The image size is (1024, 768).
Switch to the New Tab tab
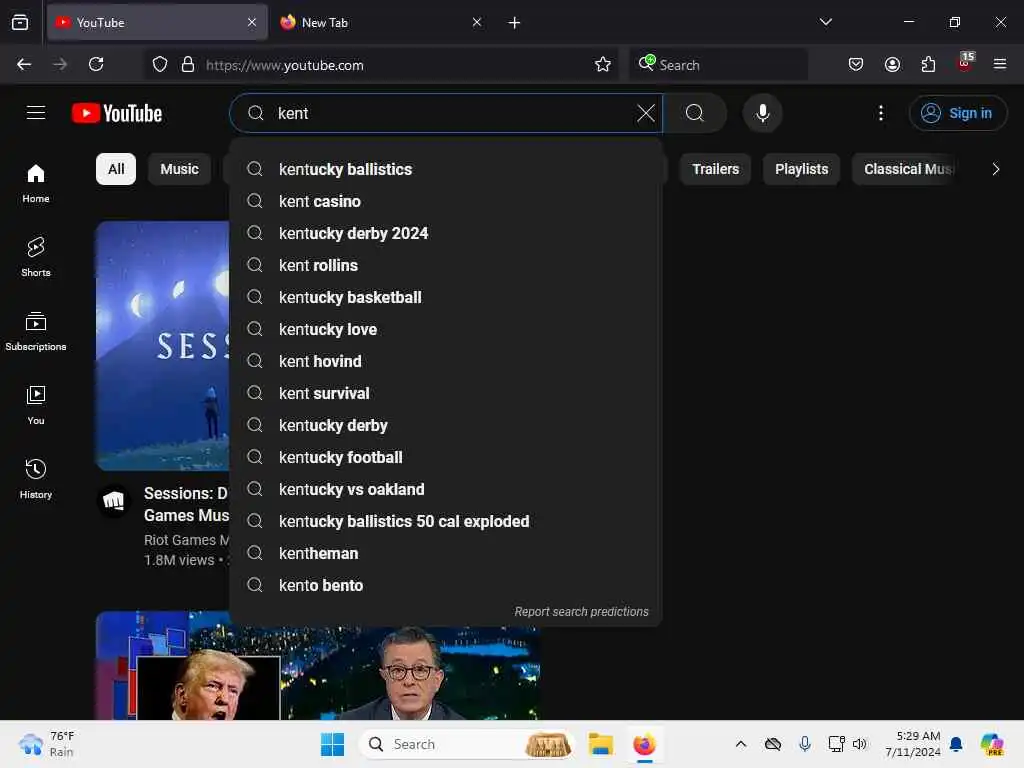tap(382, 23)
